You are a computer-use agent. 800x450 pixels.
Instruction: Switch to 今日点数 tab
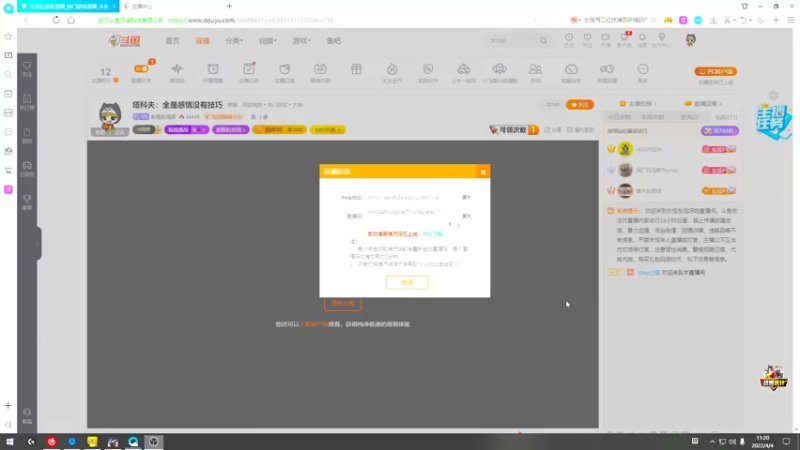coord(619,117)
